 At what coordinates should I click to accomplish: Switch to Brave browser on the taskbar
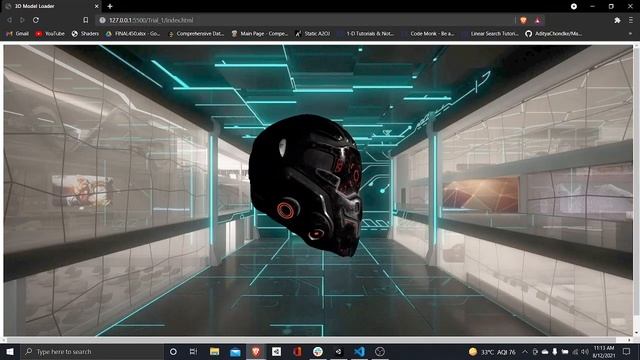point(256,351)
